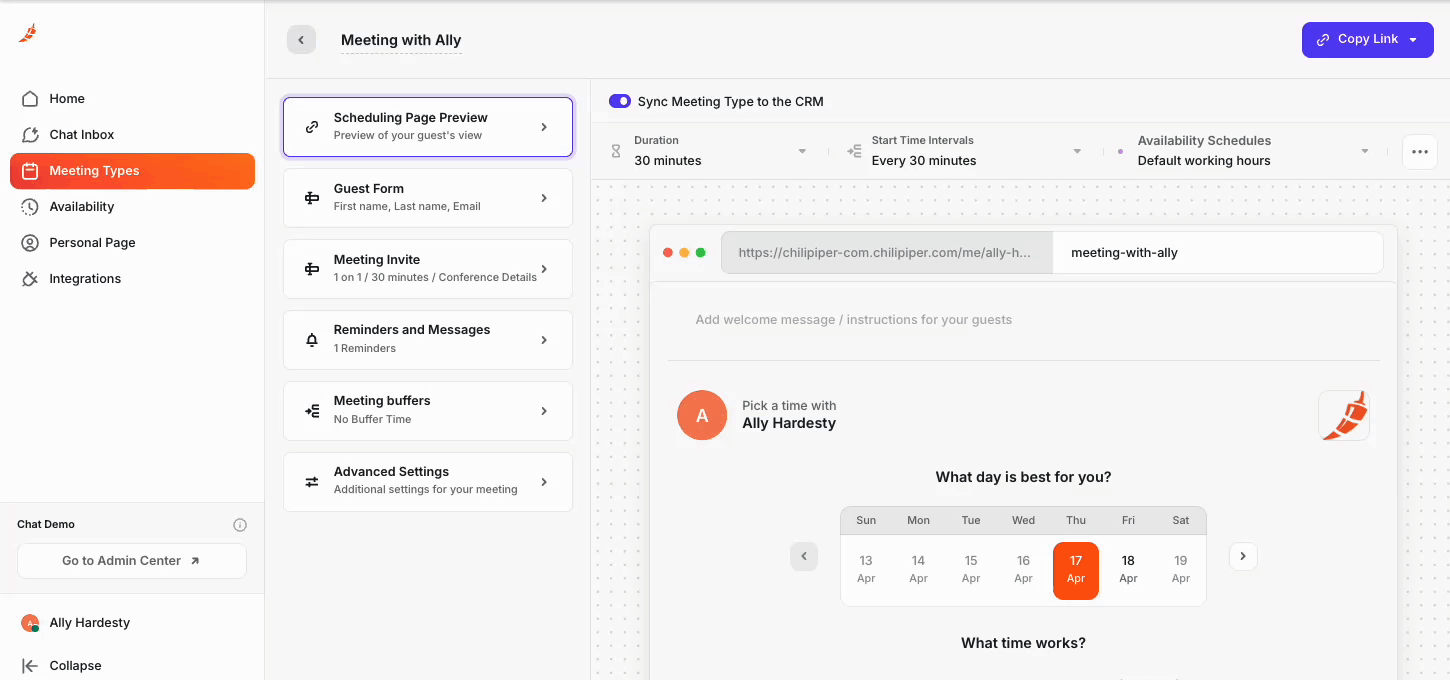The image size is (1450, 680).
Task: Click the meeting-with-ally URL slug field
Action: click(1218, 253)
